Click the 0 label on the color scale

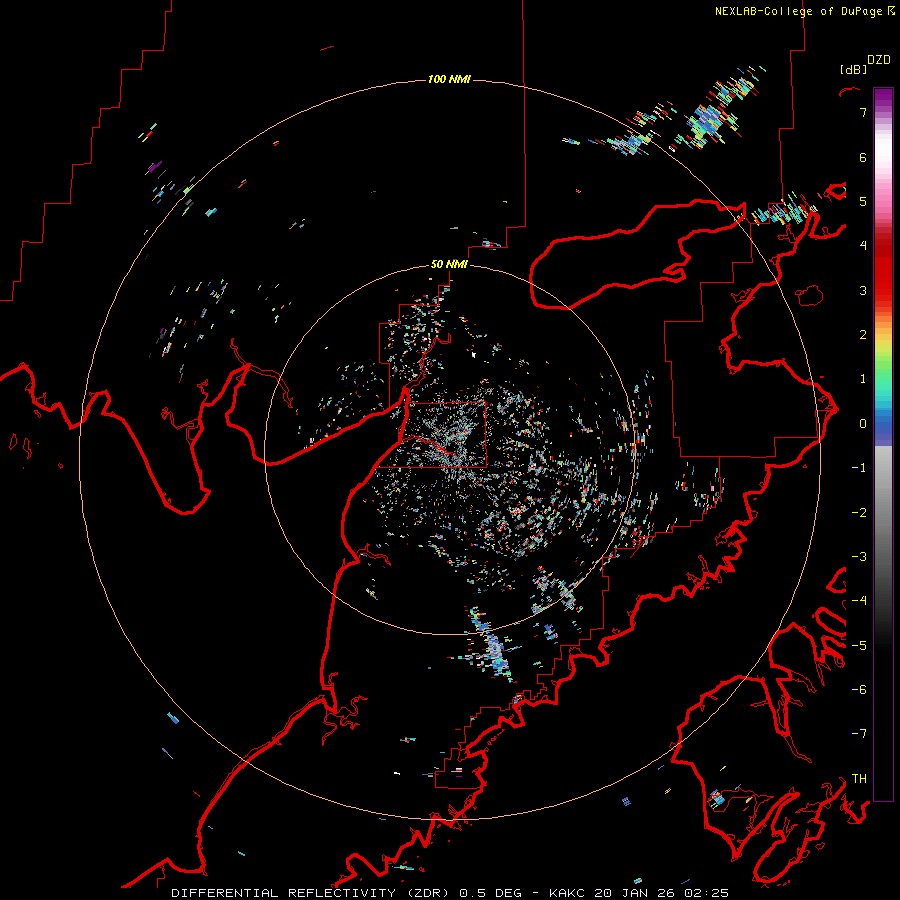click(x=863, y=424)
